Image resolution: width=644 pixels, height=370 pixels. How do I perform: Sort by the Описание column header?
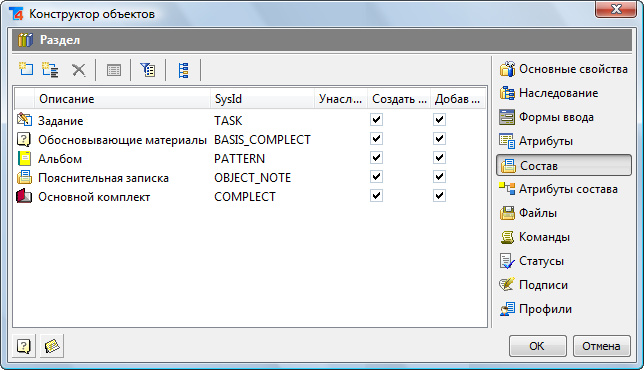(x=122, y=99)
